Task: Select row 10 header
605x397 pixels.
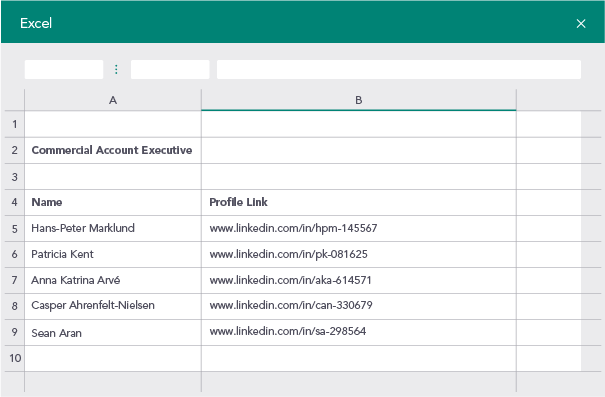Action: click(x=15, y=358)
